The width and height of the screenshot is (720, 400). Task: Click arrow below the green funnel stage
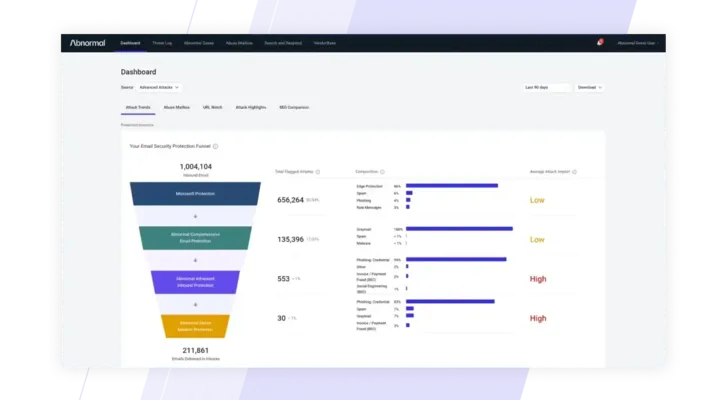point(195,260)
